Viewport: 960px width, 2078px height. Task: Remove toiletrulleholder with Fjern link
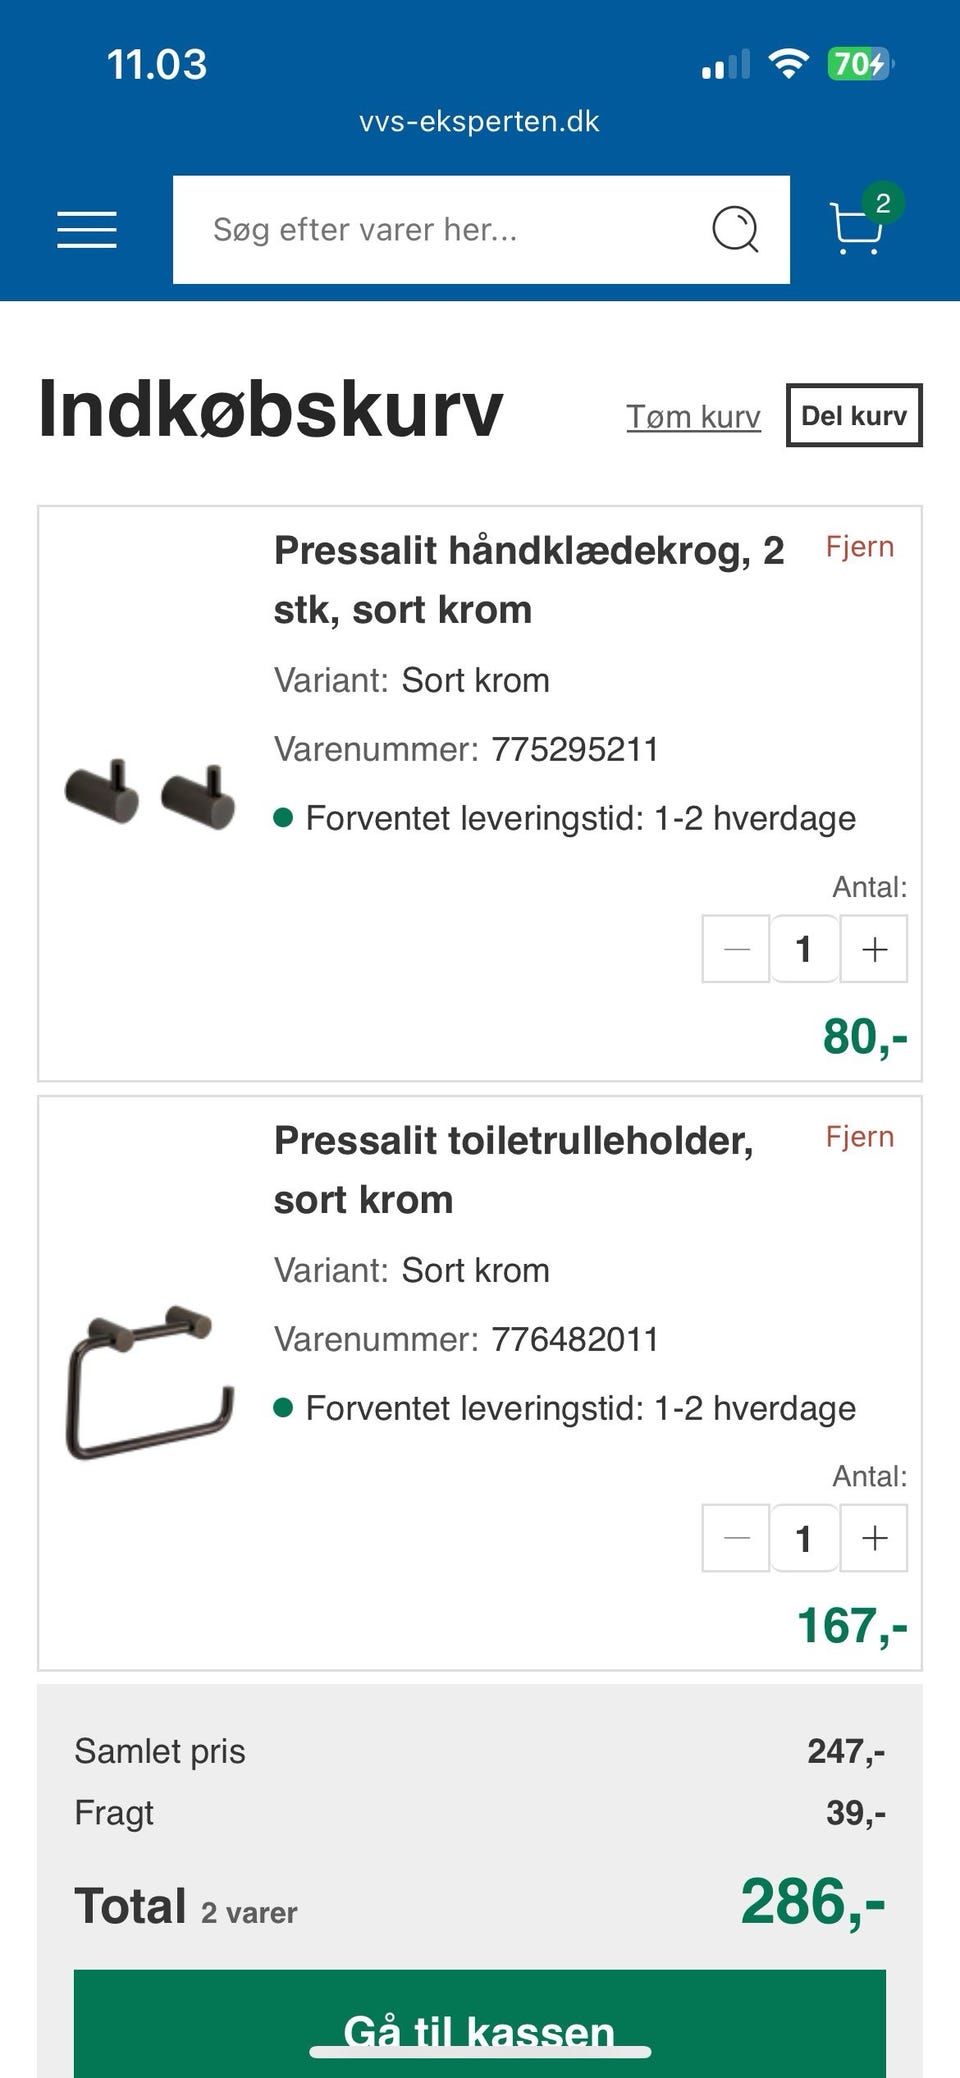(x=860, y=1137)
